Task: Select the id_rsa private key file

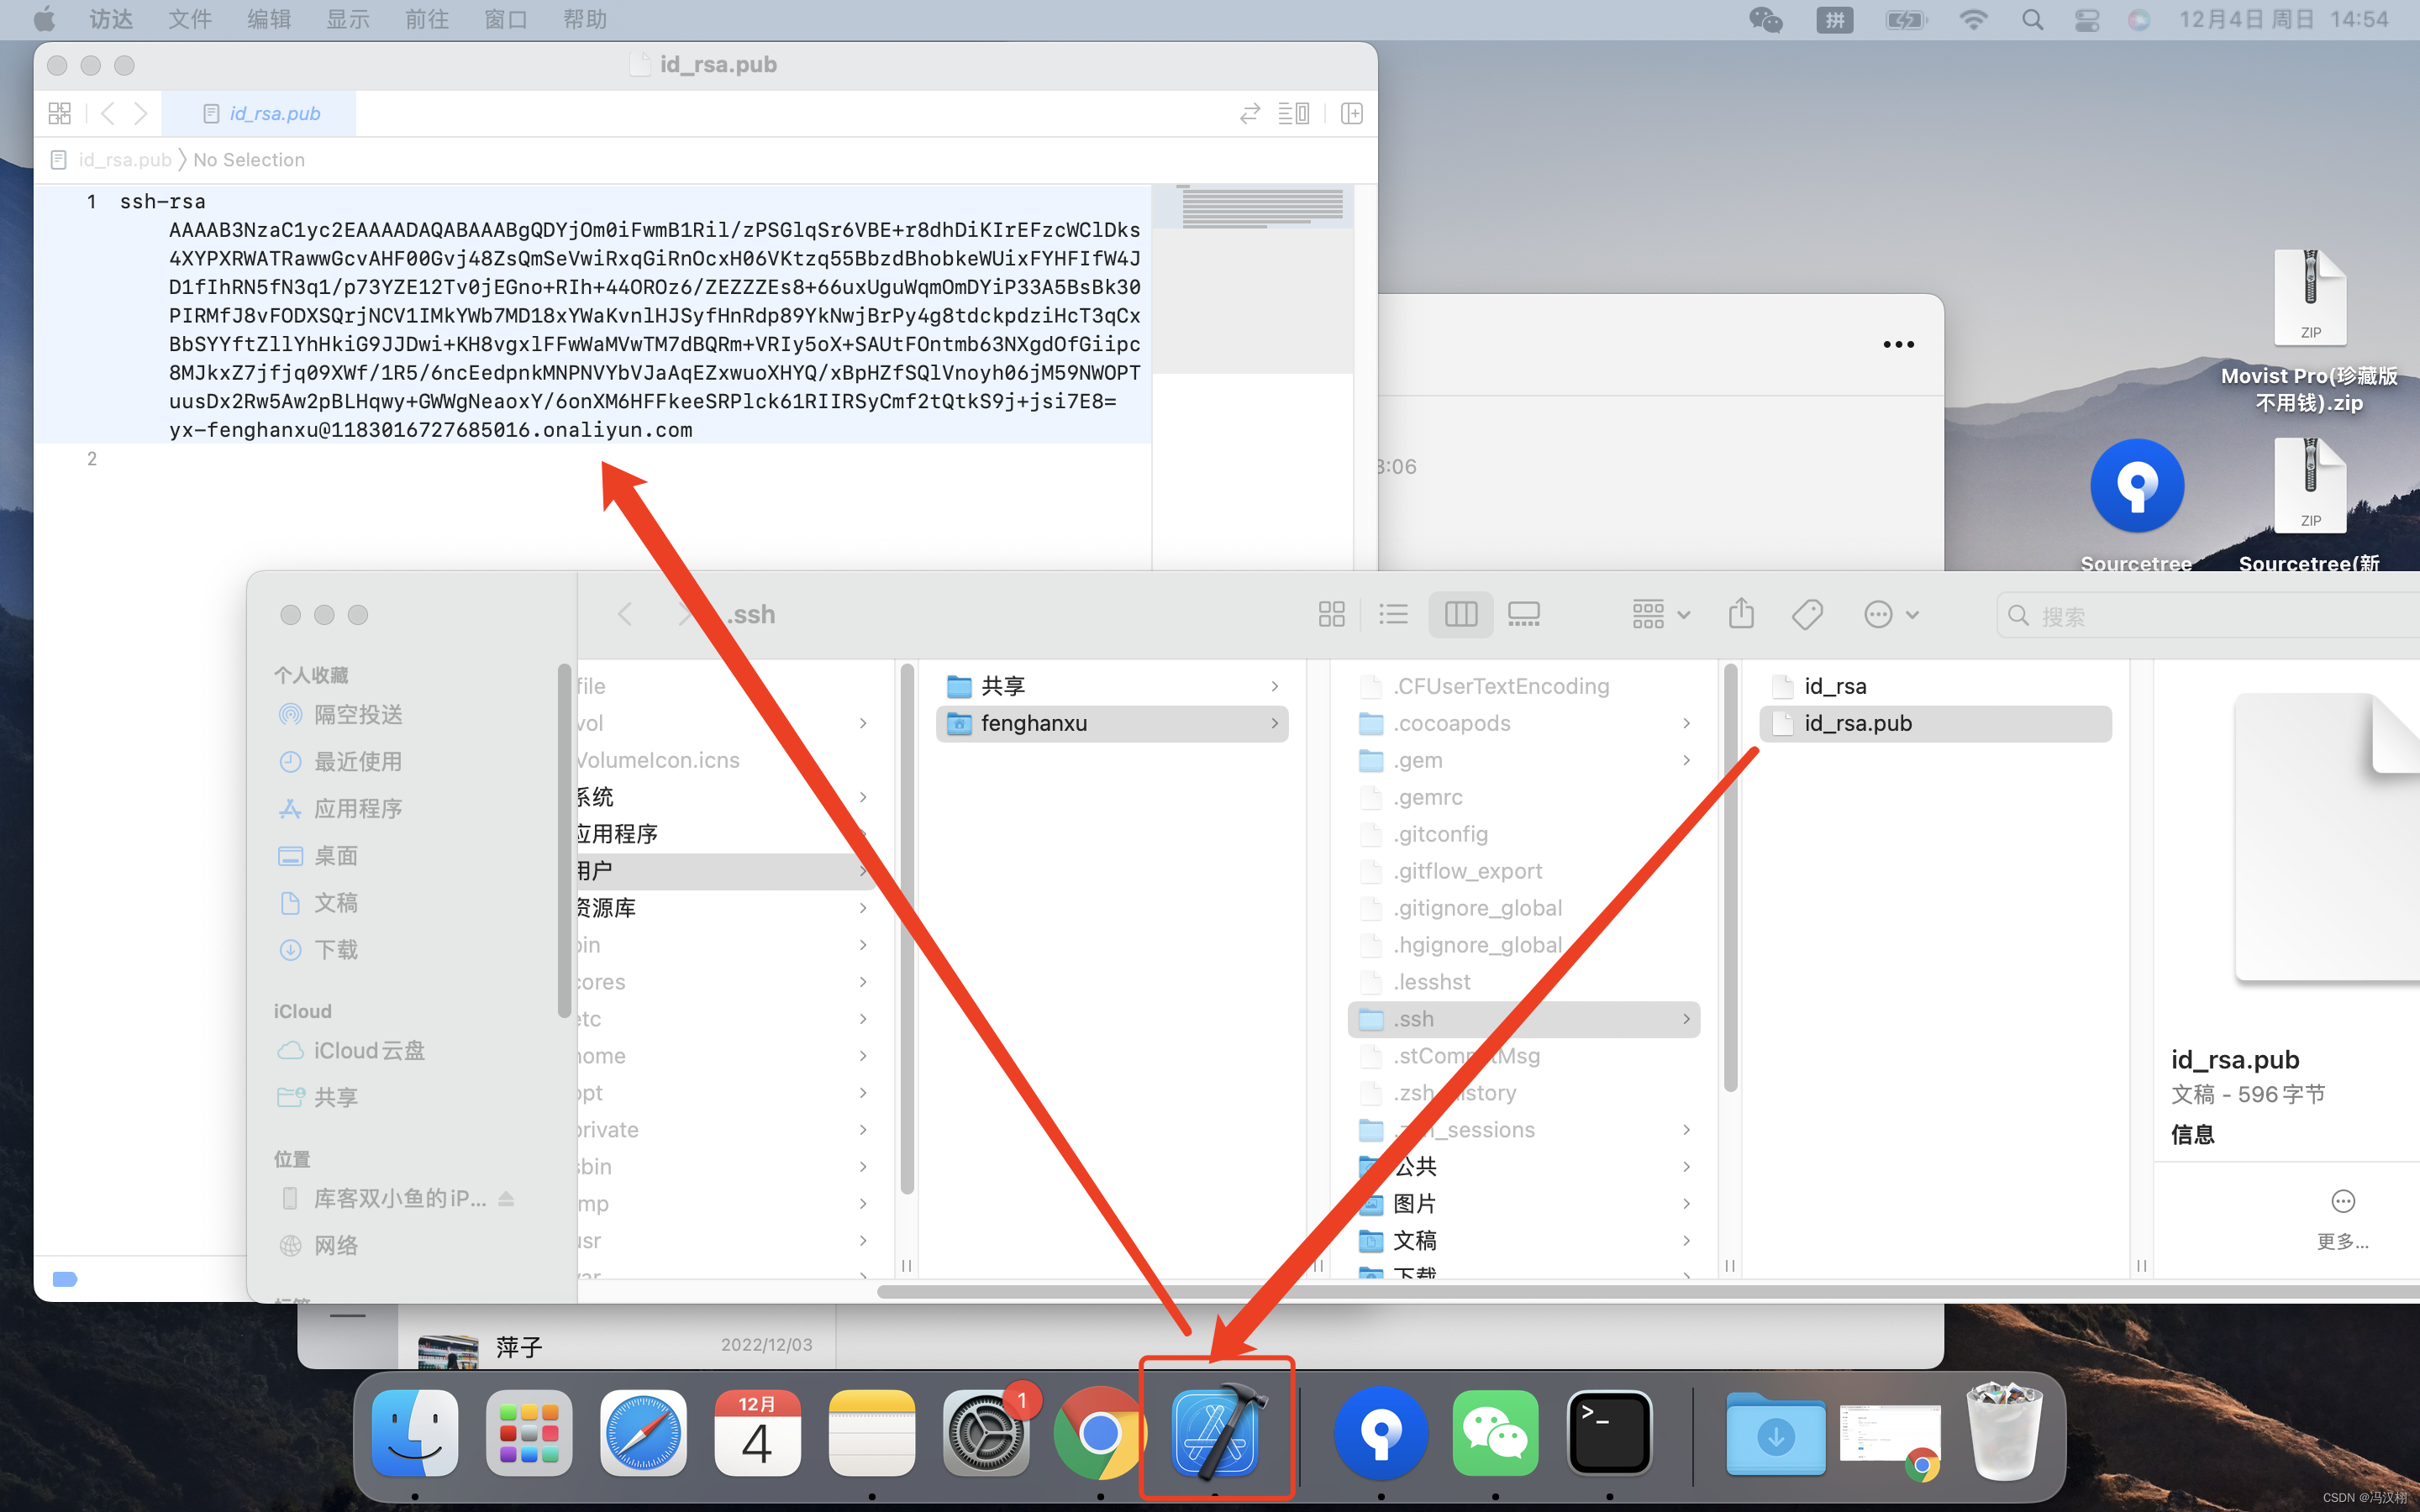Action: (x=1935, y=686)
